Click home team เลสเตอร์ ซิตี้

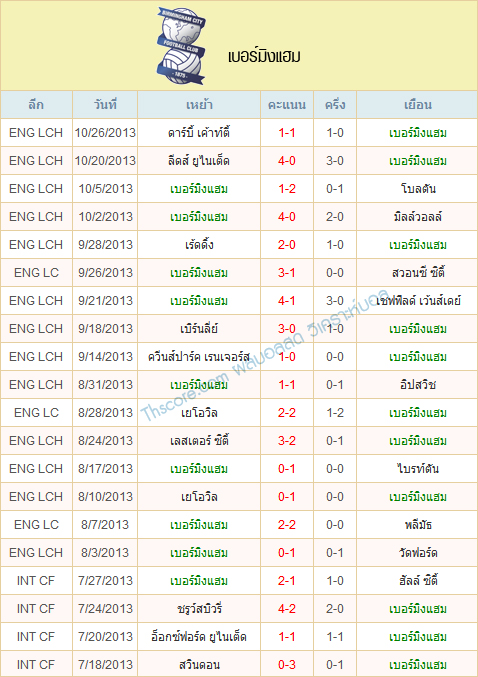tap(199, 441)
